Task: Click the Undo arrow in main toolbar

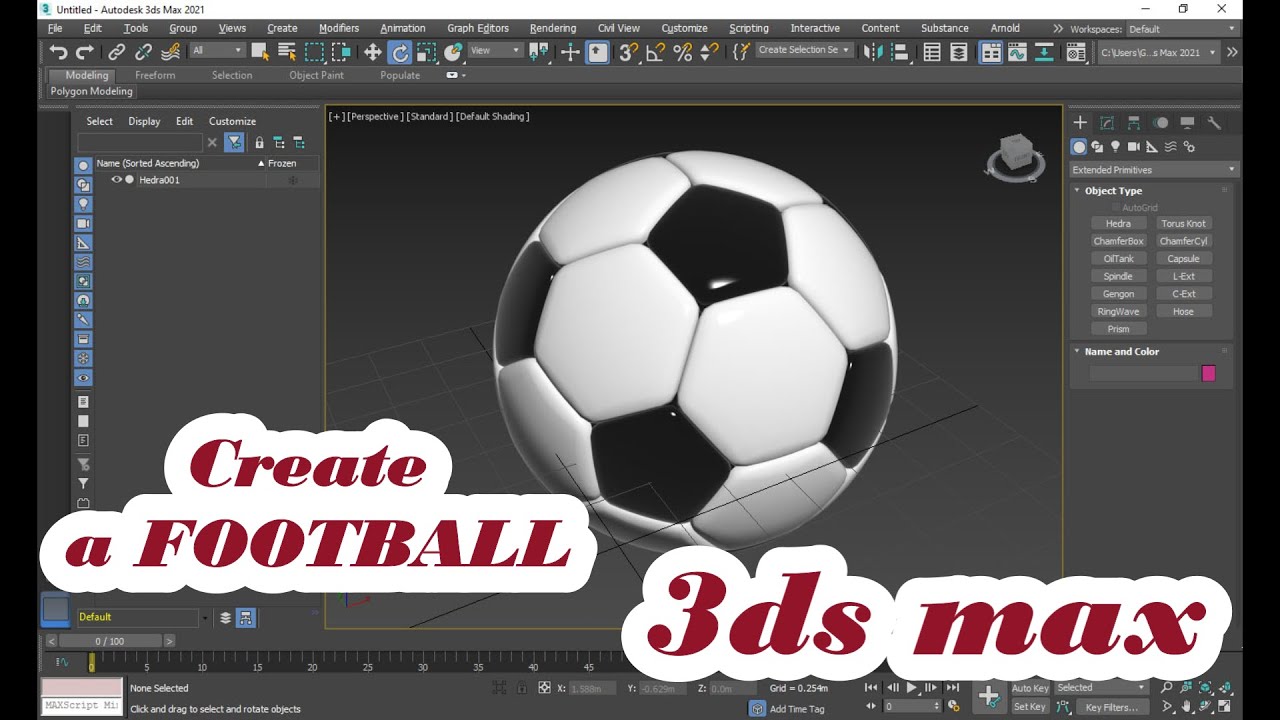Action: point(58,52)
